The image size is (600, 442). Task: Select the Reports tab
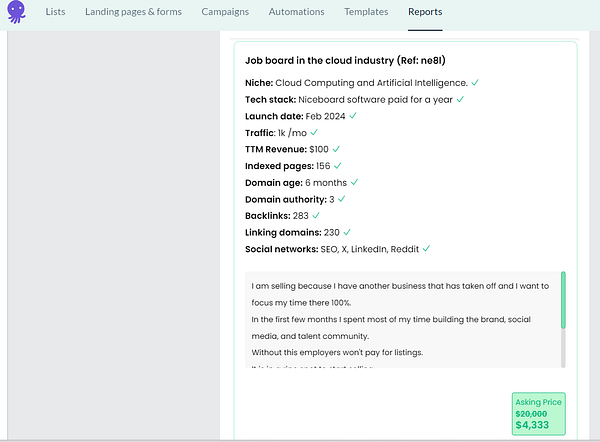(x=425, y=12)
